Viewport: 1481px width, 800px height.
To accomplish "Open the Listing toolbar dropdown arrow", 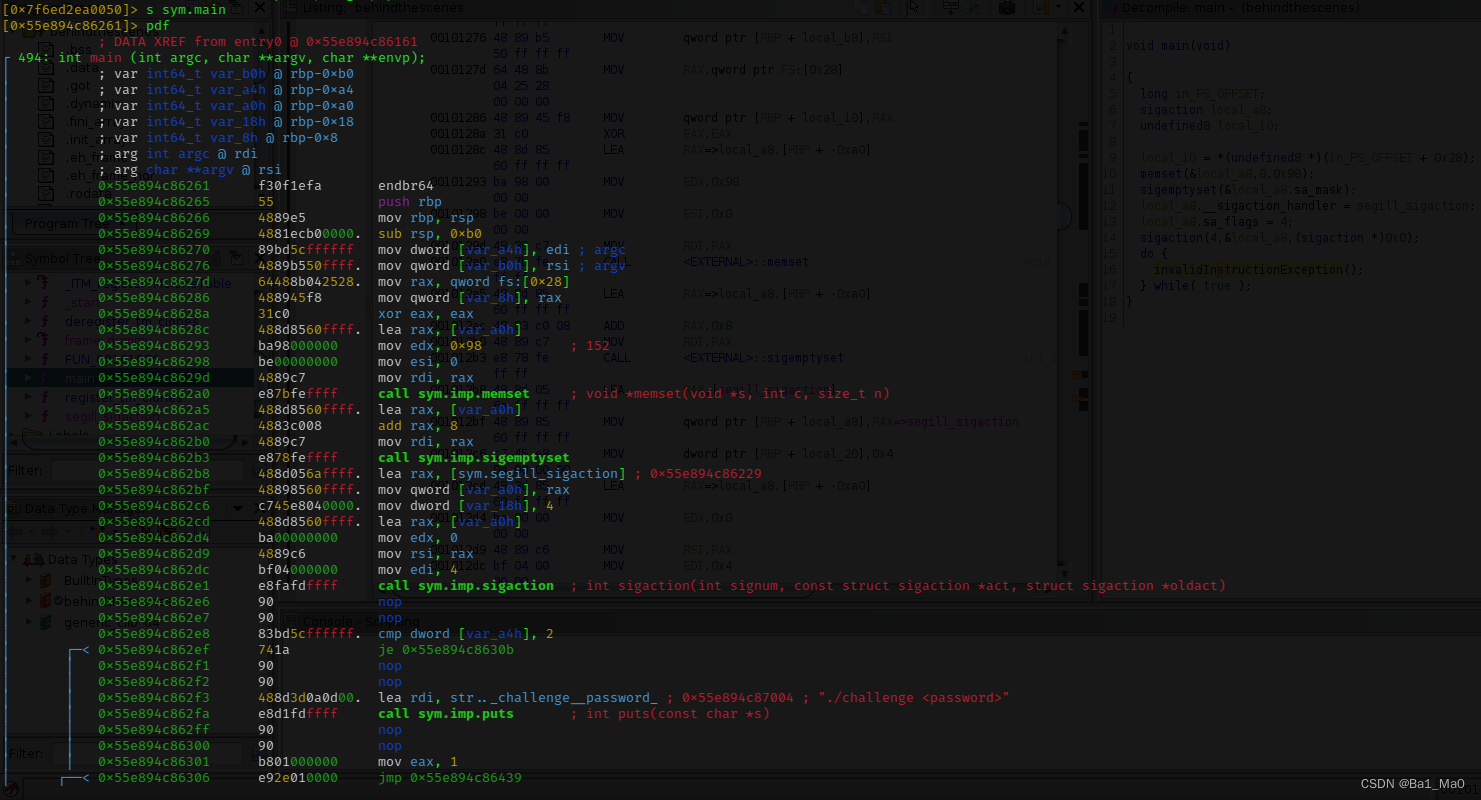I will [1058, 7].
